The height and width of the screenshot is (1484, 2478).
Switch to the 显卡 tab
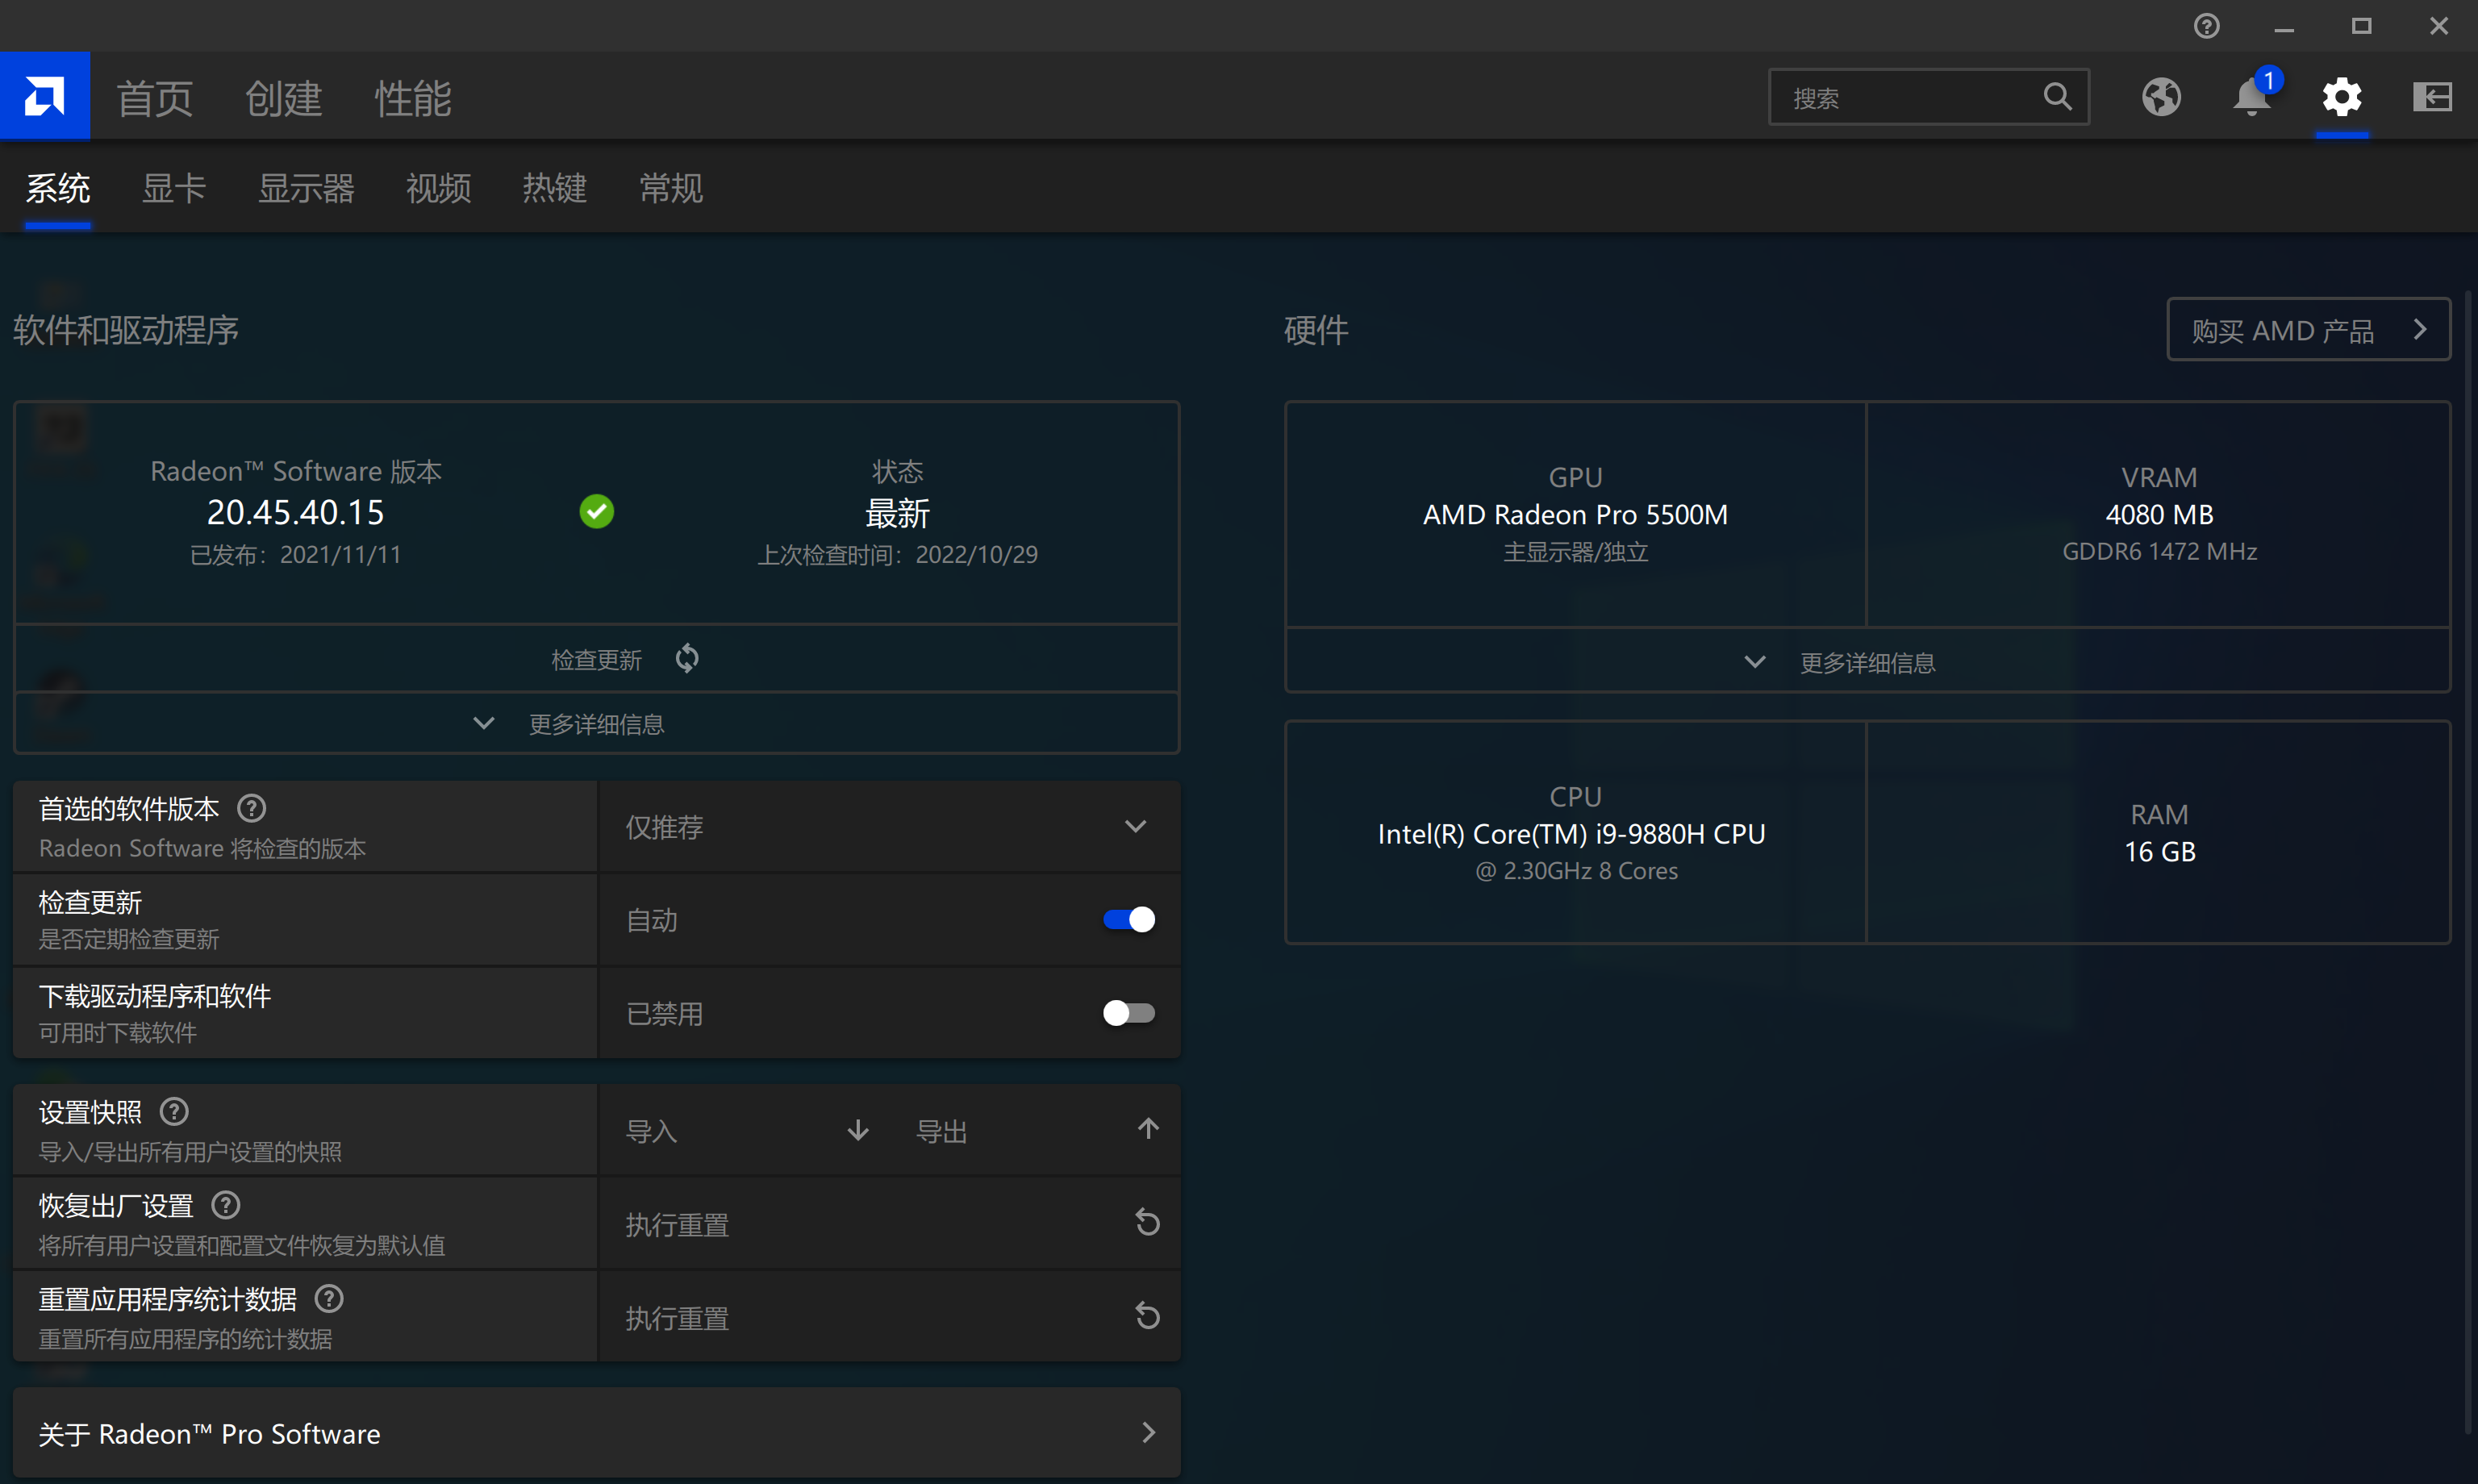pyautogui.click(x=173, y=188)
